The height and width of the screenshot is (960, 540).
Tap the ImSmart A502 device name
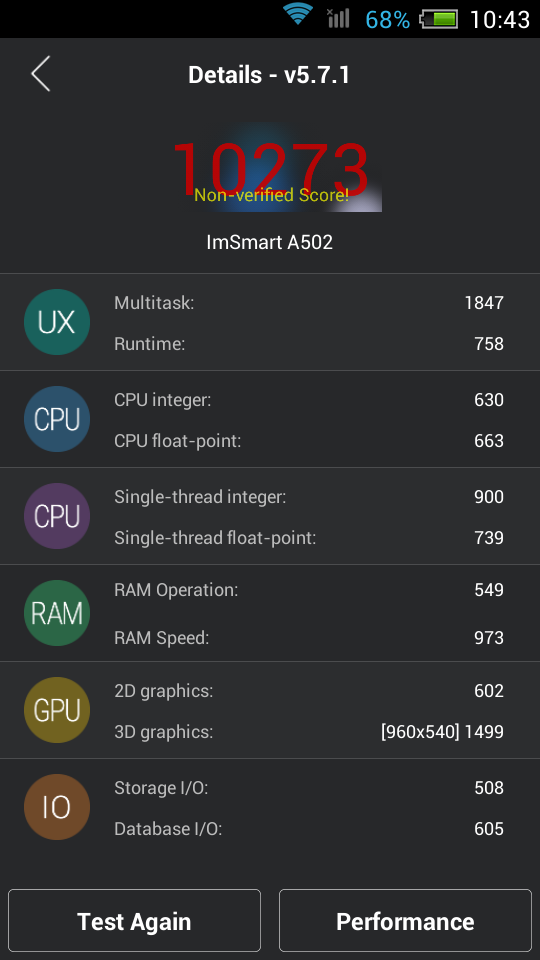[x=269, y=242]
